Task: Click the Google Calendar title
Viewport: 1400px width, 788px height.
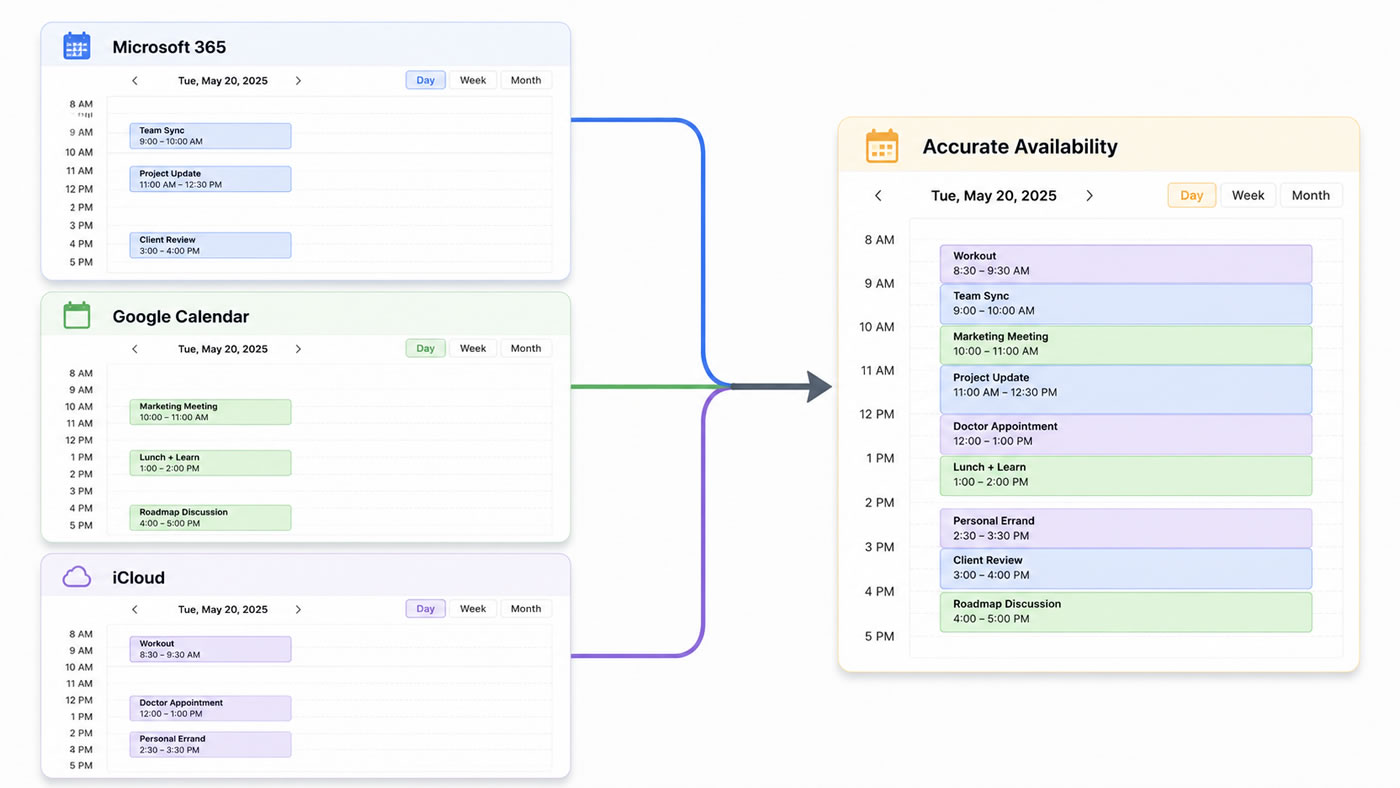Action: coord(181,316)
